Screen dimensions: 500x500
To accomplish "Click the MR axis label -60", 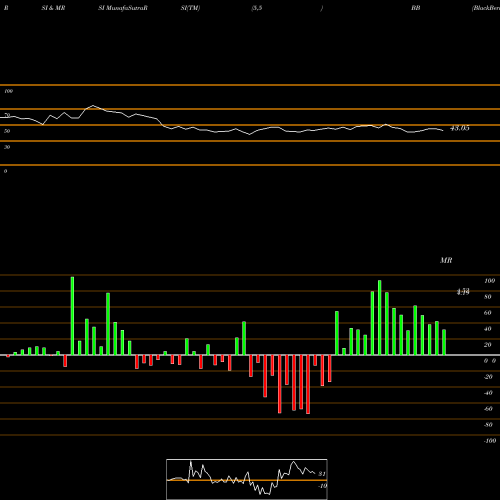I will point(488,409).
